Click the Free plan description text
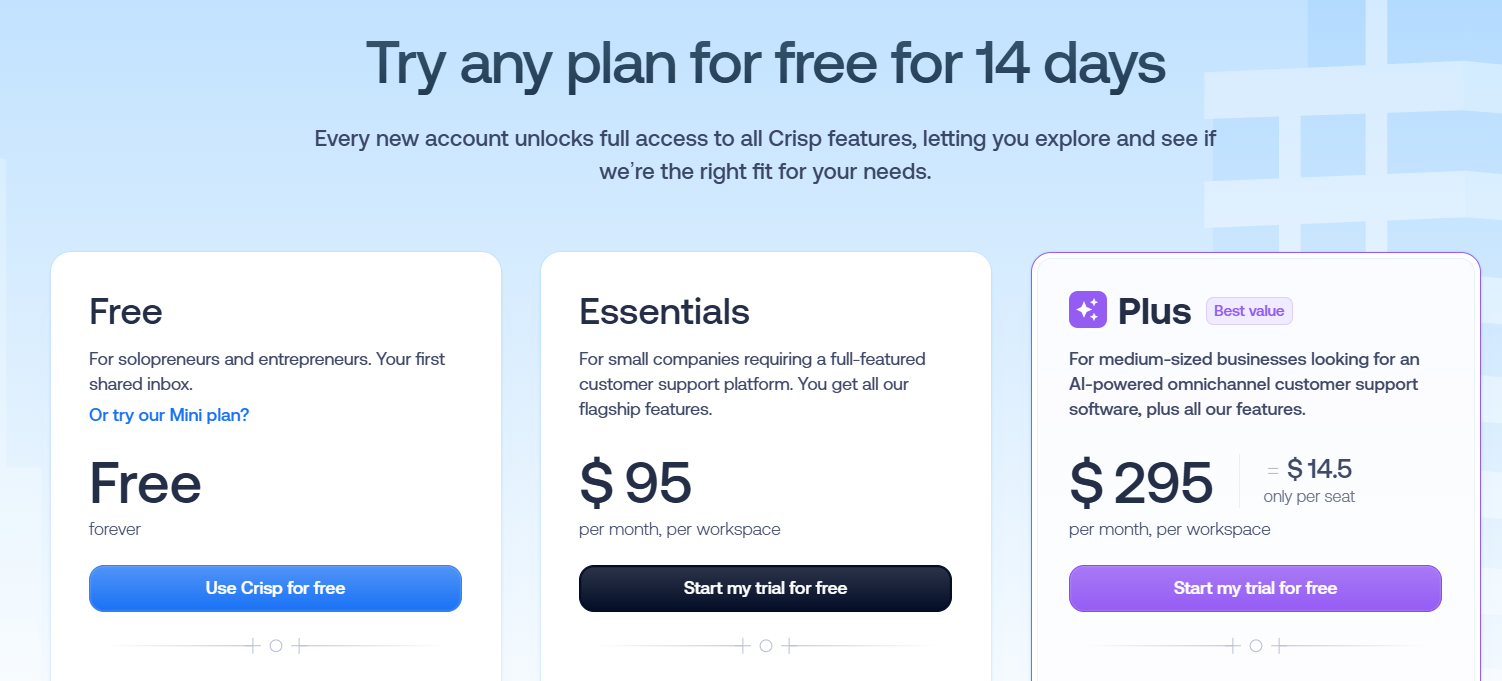Viewport: 1502px width, 681px height. tap(267, 371)
